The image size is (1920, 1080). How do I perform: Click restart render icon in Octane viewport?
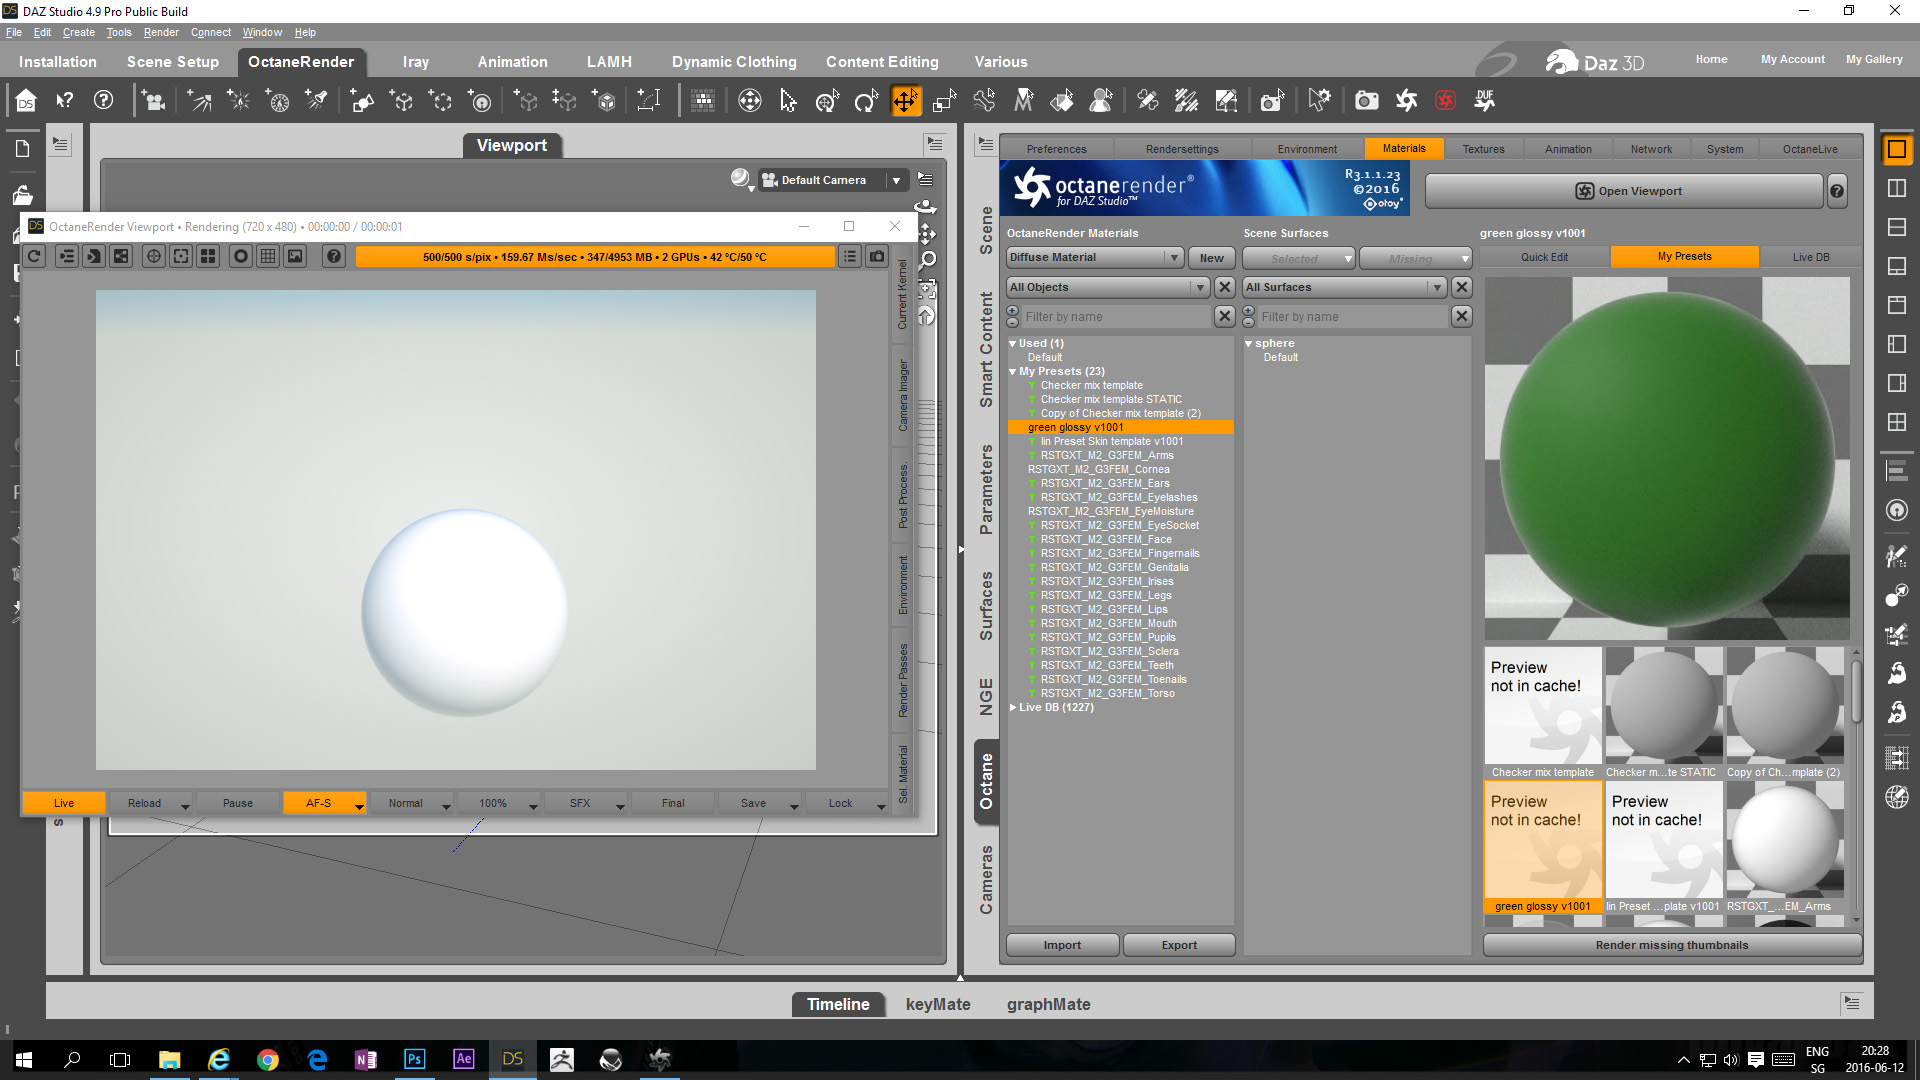(x=34, y=257)
